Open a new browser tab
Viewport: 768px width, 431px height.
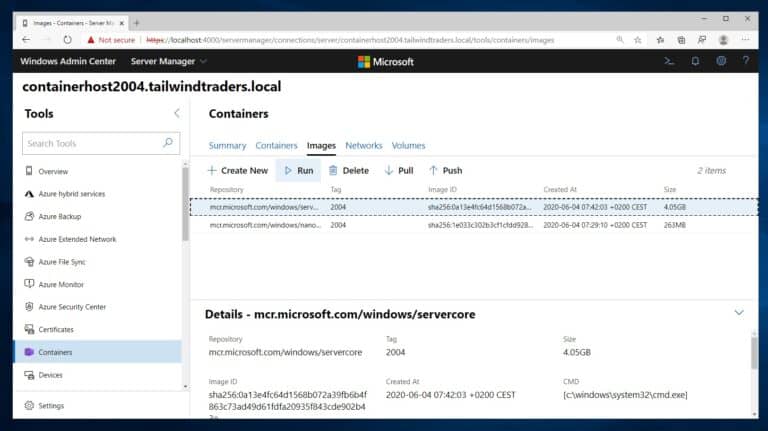click(137, 23)
